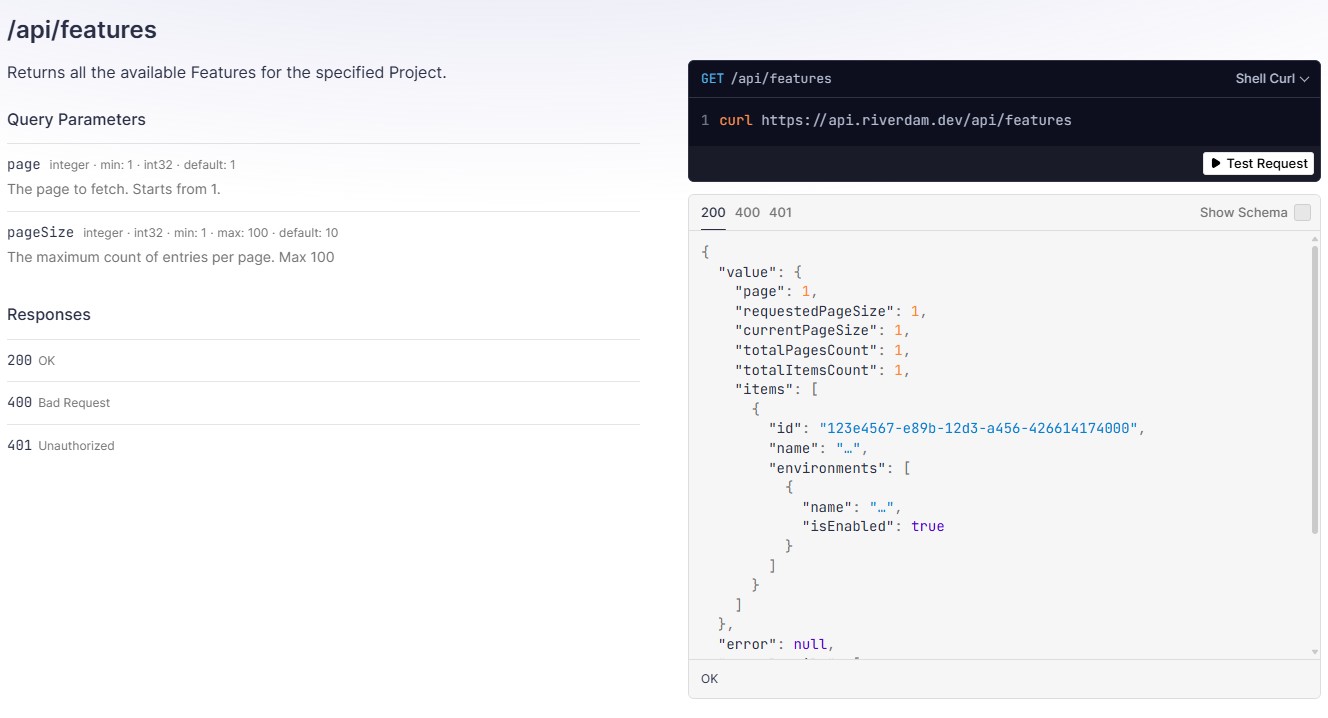This screenshot has height=718, width=1328.
Task: Click the GET /api/features request title
Action: (x=766, y=78)
